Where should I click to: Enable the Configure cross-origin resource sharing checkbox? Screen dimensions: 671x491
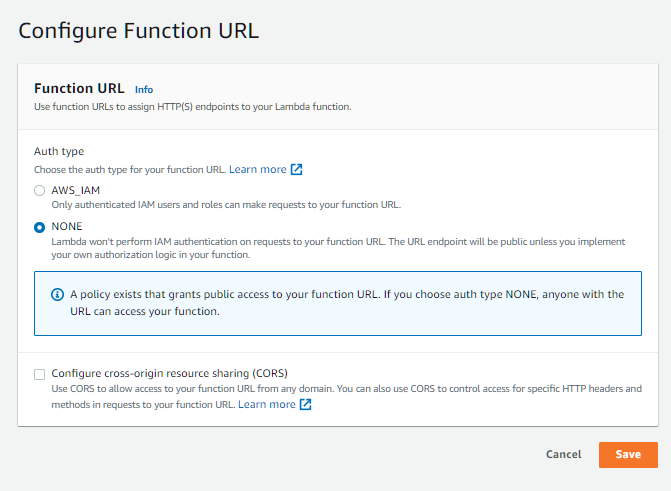(40, 374)
